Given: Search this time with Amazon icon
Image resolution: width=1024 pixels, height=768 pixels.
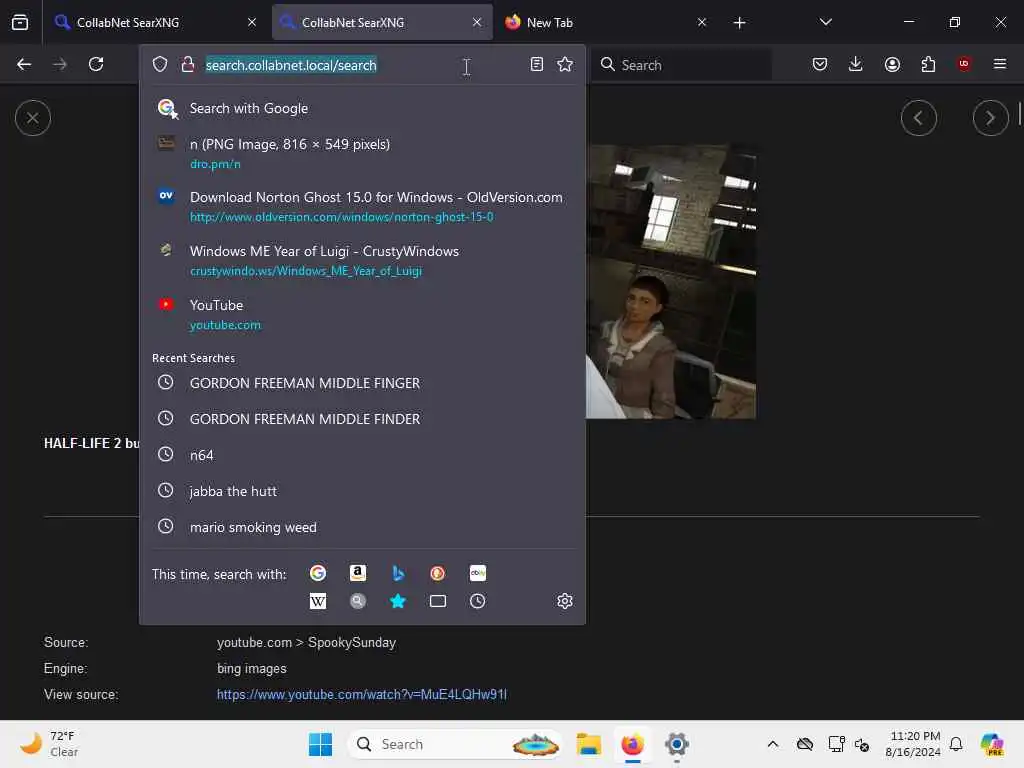Looking at the screenshot, I should tap(358, 573).
